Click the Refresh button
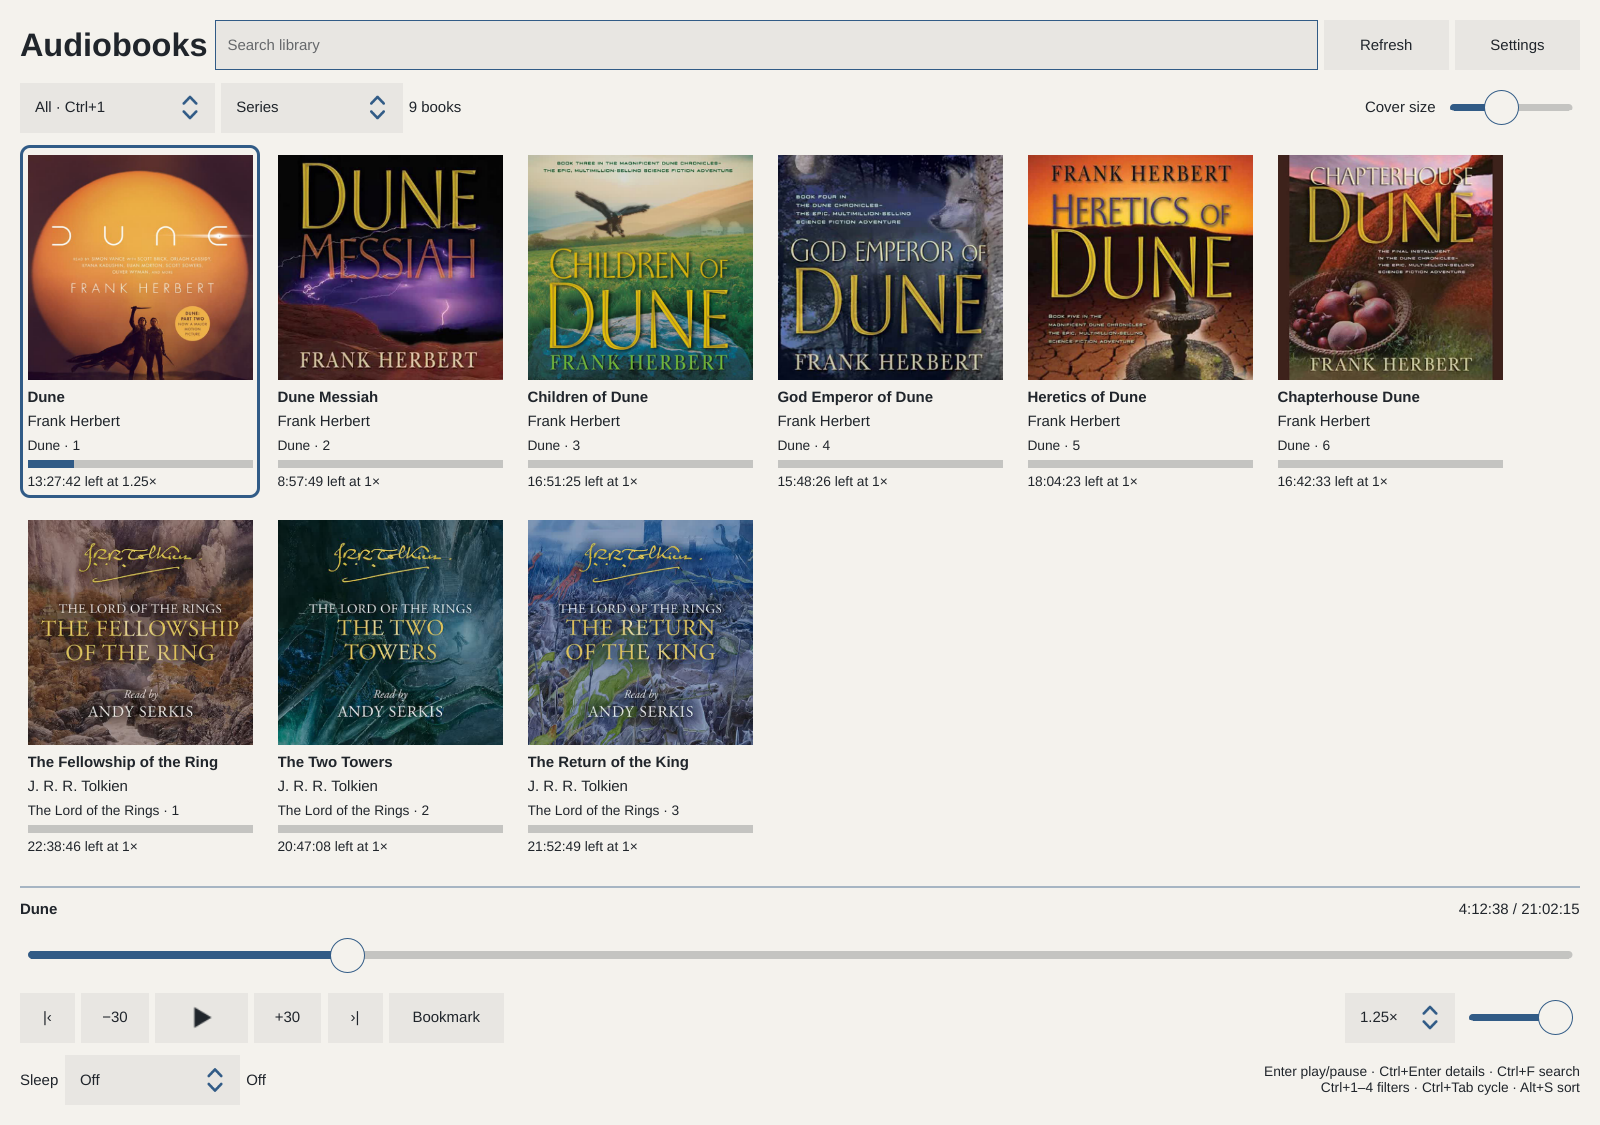The height and width of the screenshot is (1125, 1600). (x=1386, y=45)
